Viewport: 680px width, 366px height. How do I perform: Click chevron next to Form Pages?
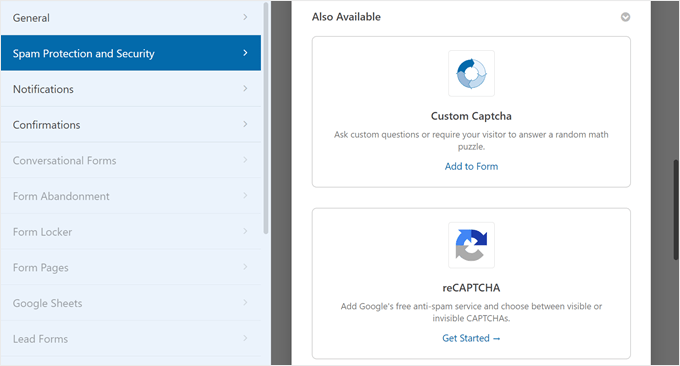tap(245, 267)
